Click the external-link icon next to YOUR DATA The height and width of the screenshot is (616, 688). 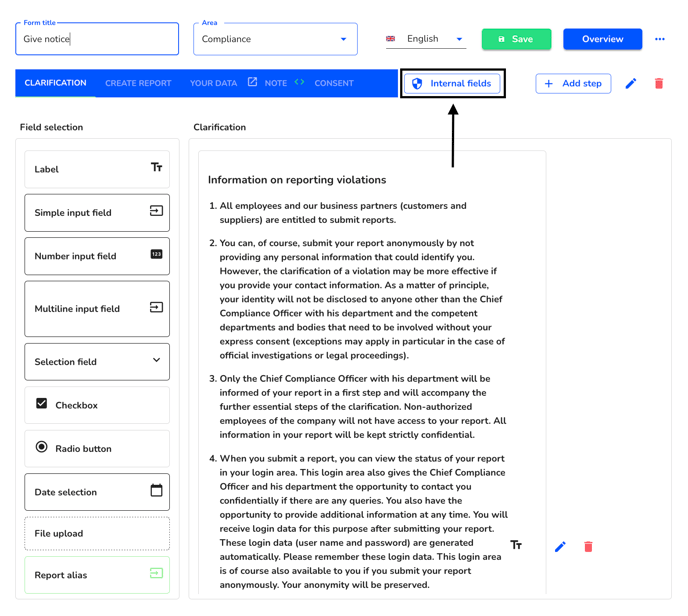(x=252, y=82)
